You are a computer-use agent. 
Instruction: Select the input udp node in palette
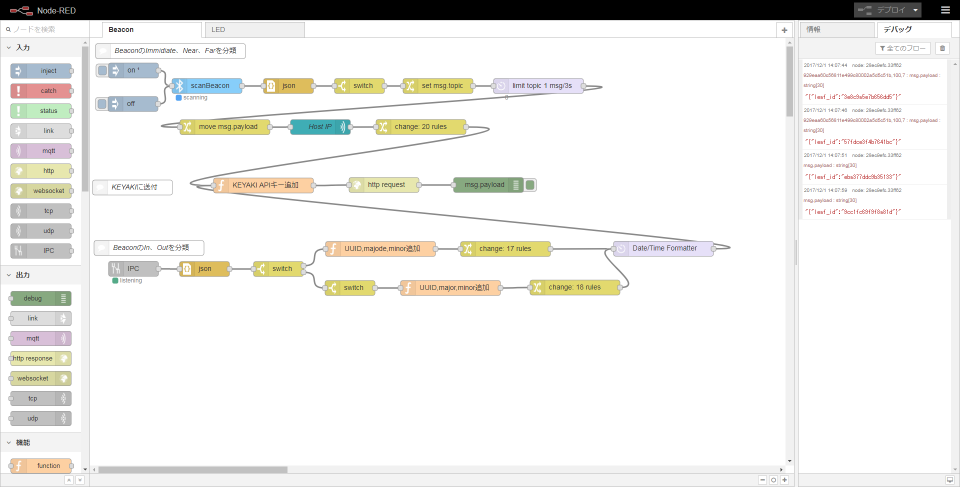[41, 231]
